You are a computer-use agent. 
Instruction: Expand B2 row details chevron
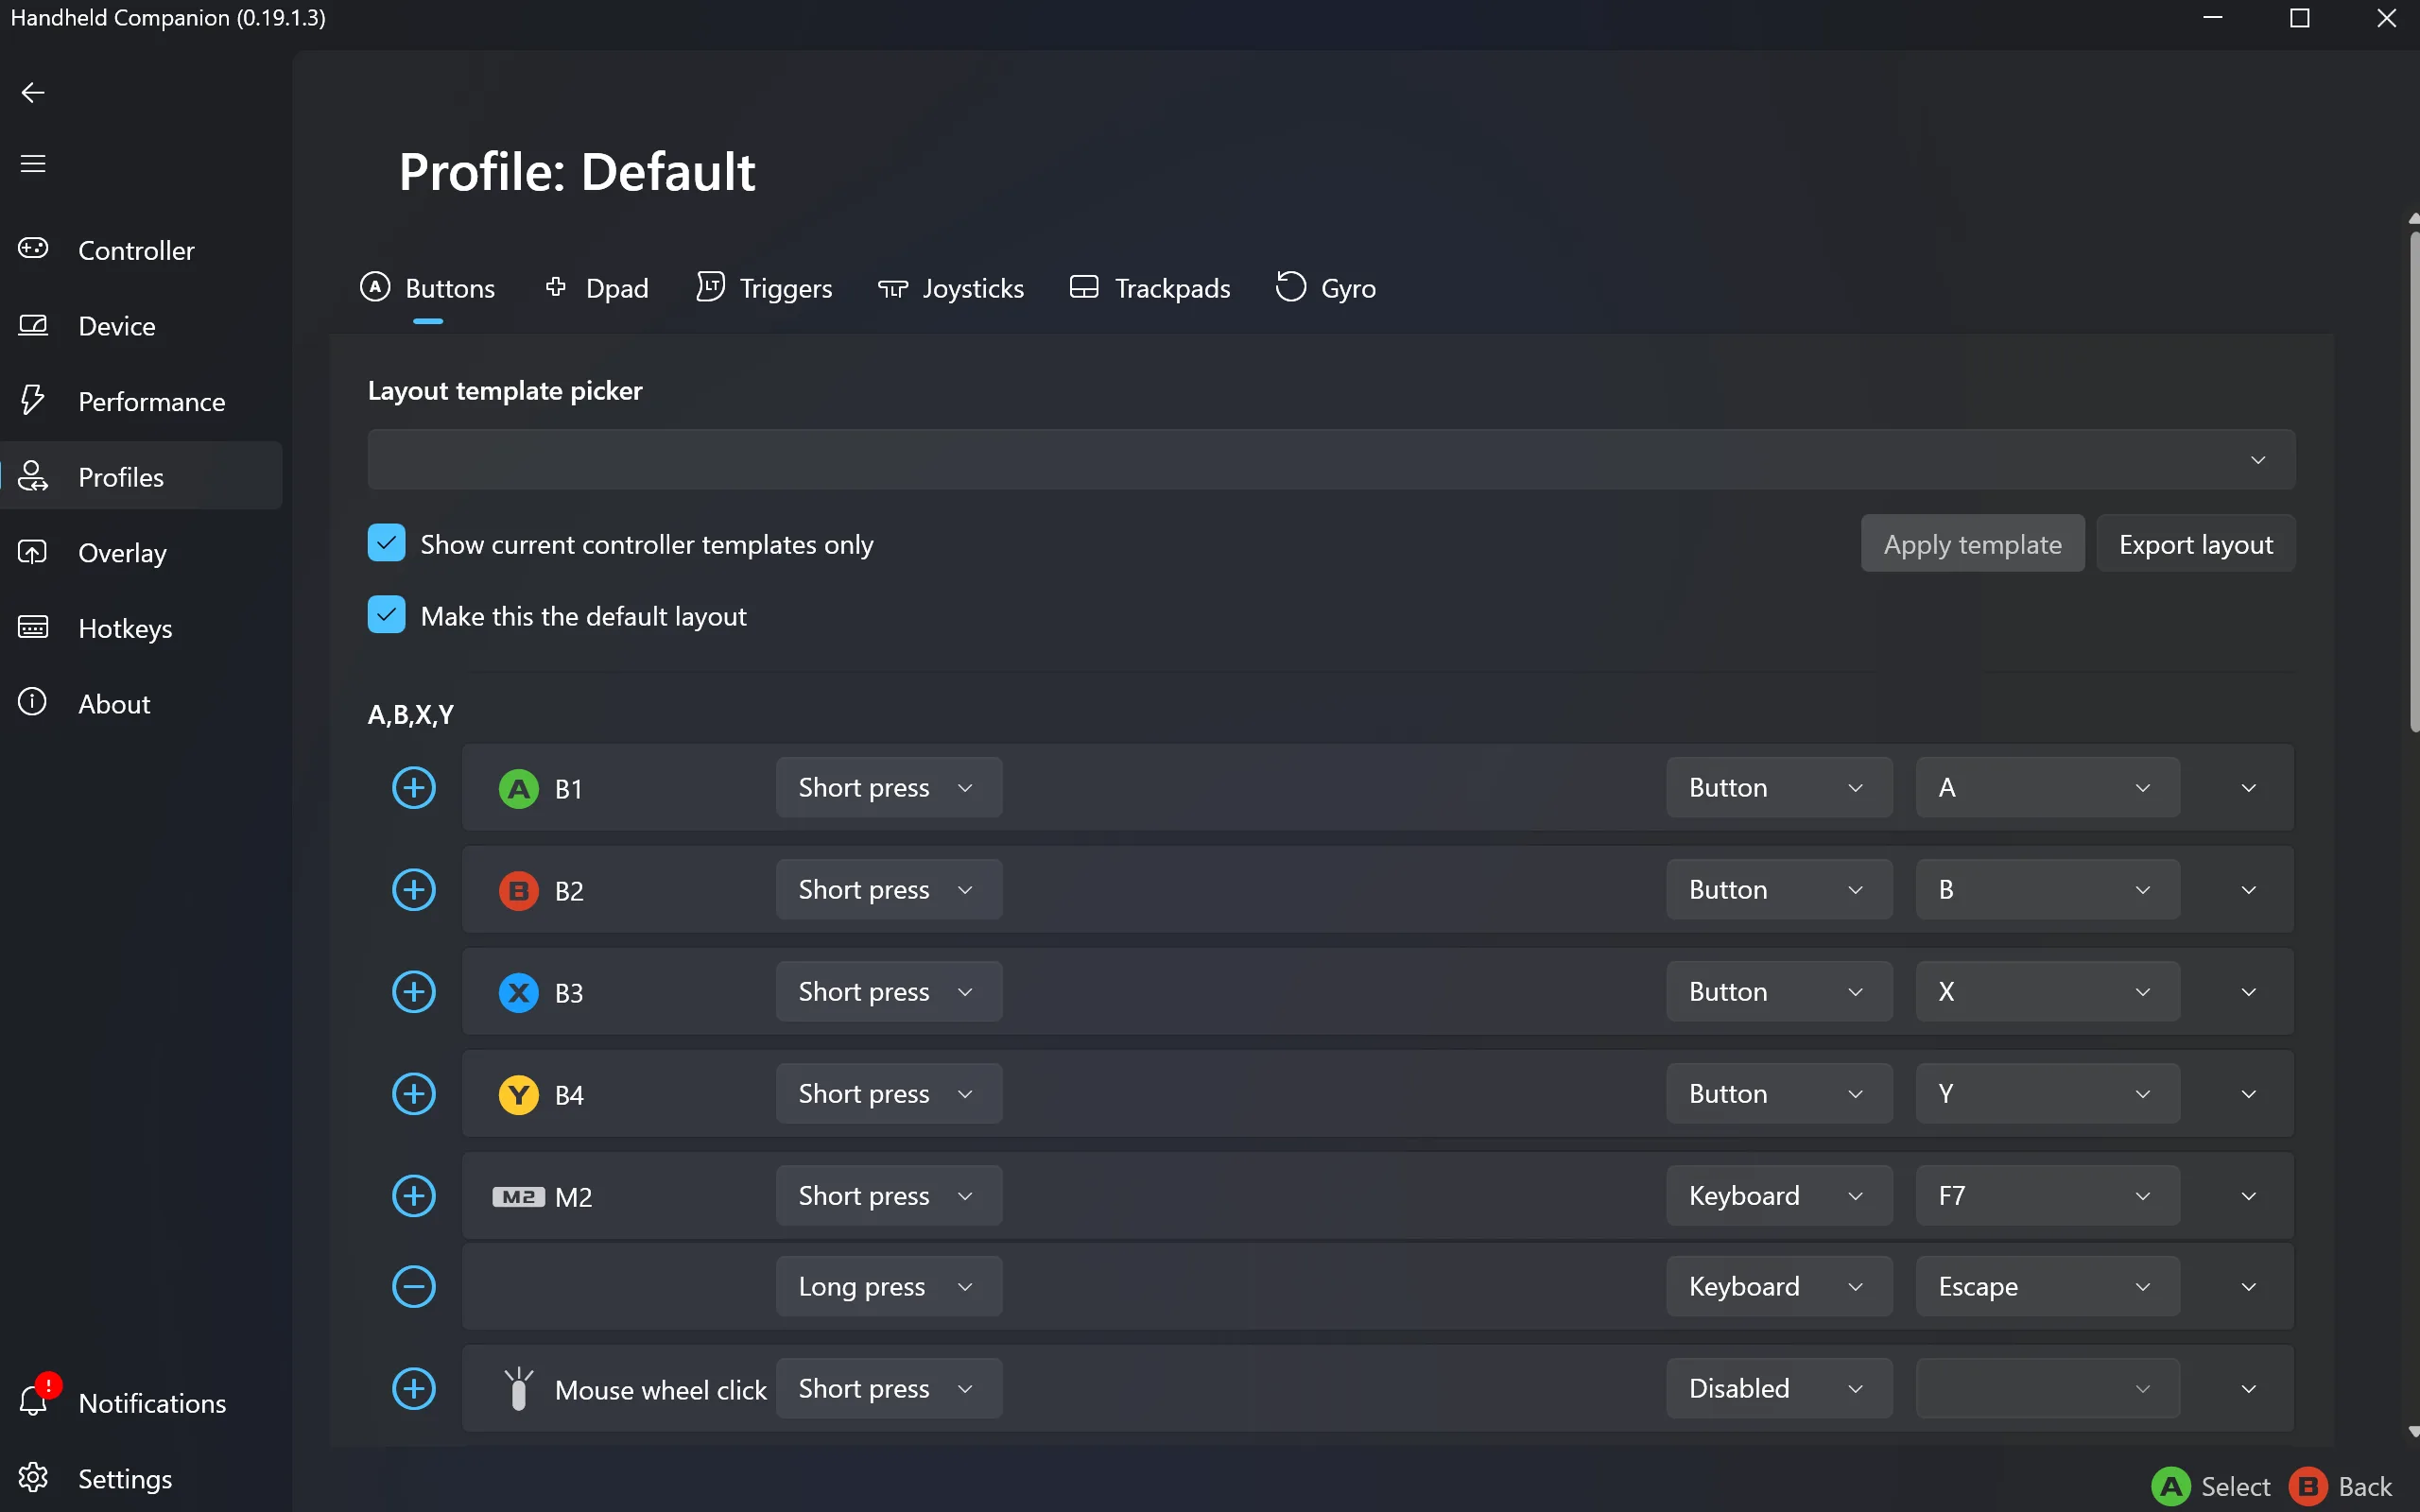[x=2249, y=891]
